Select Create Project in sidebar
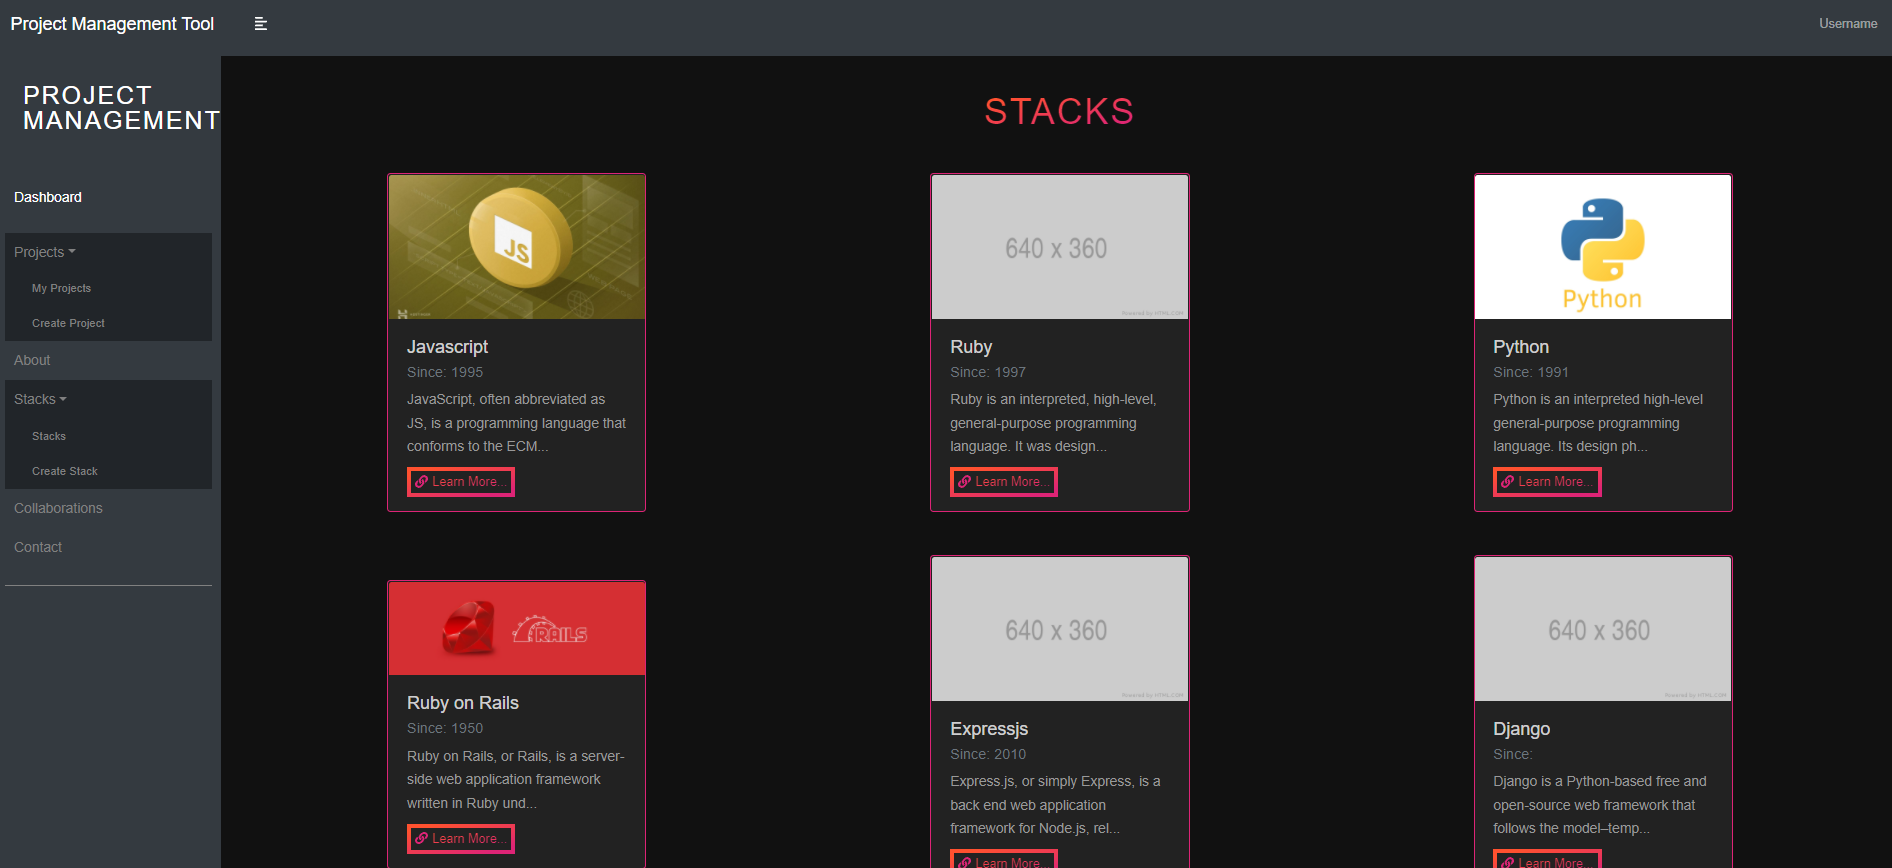1892x868 pixels. click(68, 323)
